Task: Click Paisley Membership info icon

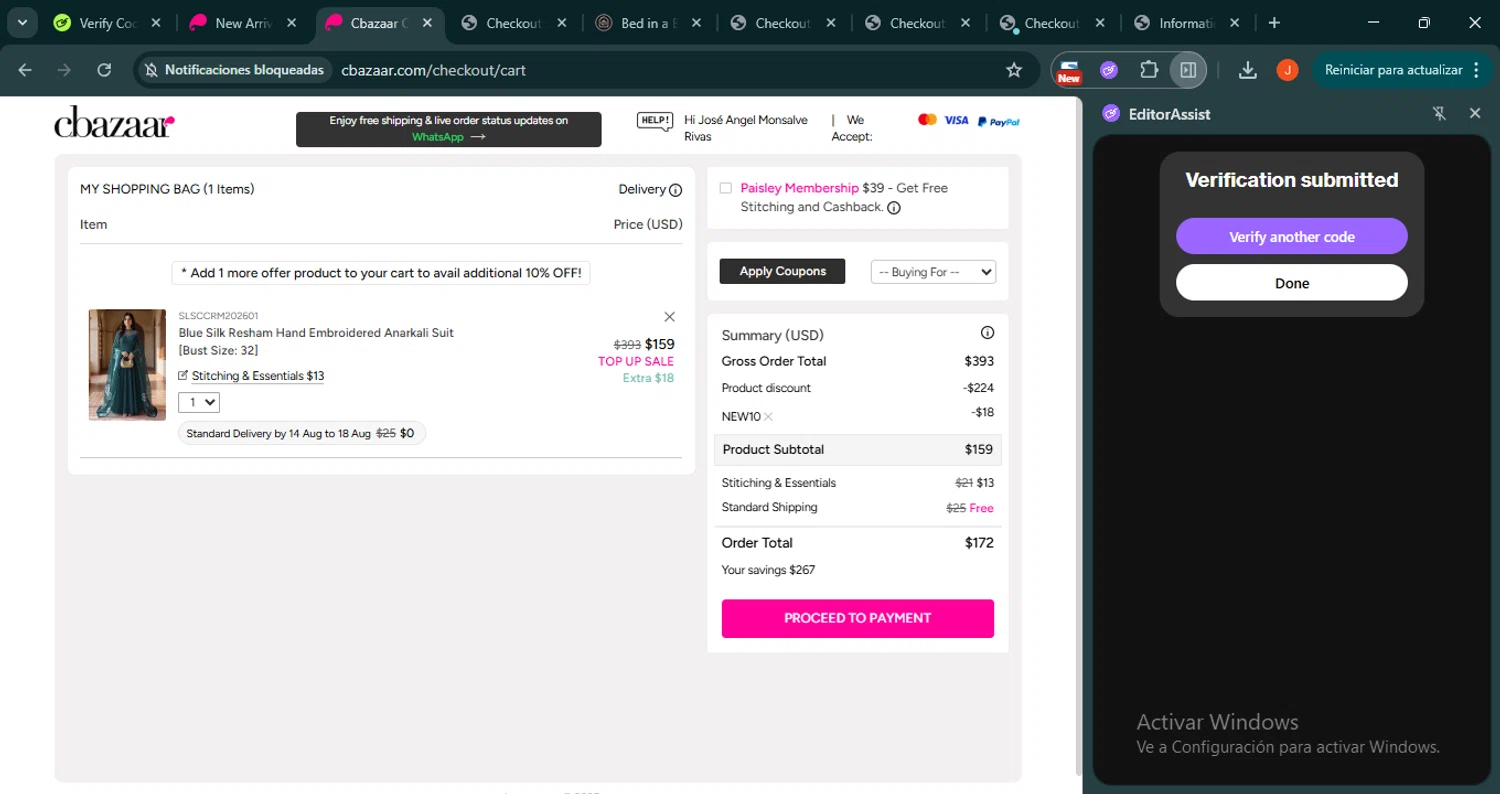Action: (x=894, y=208)
